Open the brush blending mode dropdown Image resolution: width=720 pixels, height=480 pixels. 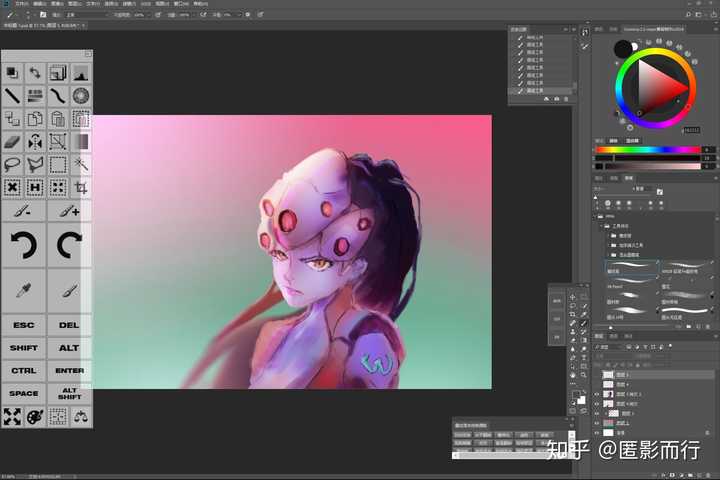point(86,15)
